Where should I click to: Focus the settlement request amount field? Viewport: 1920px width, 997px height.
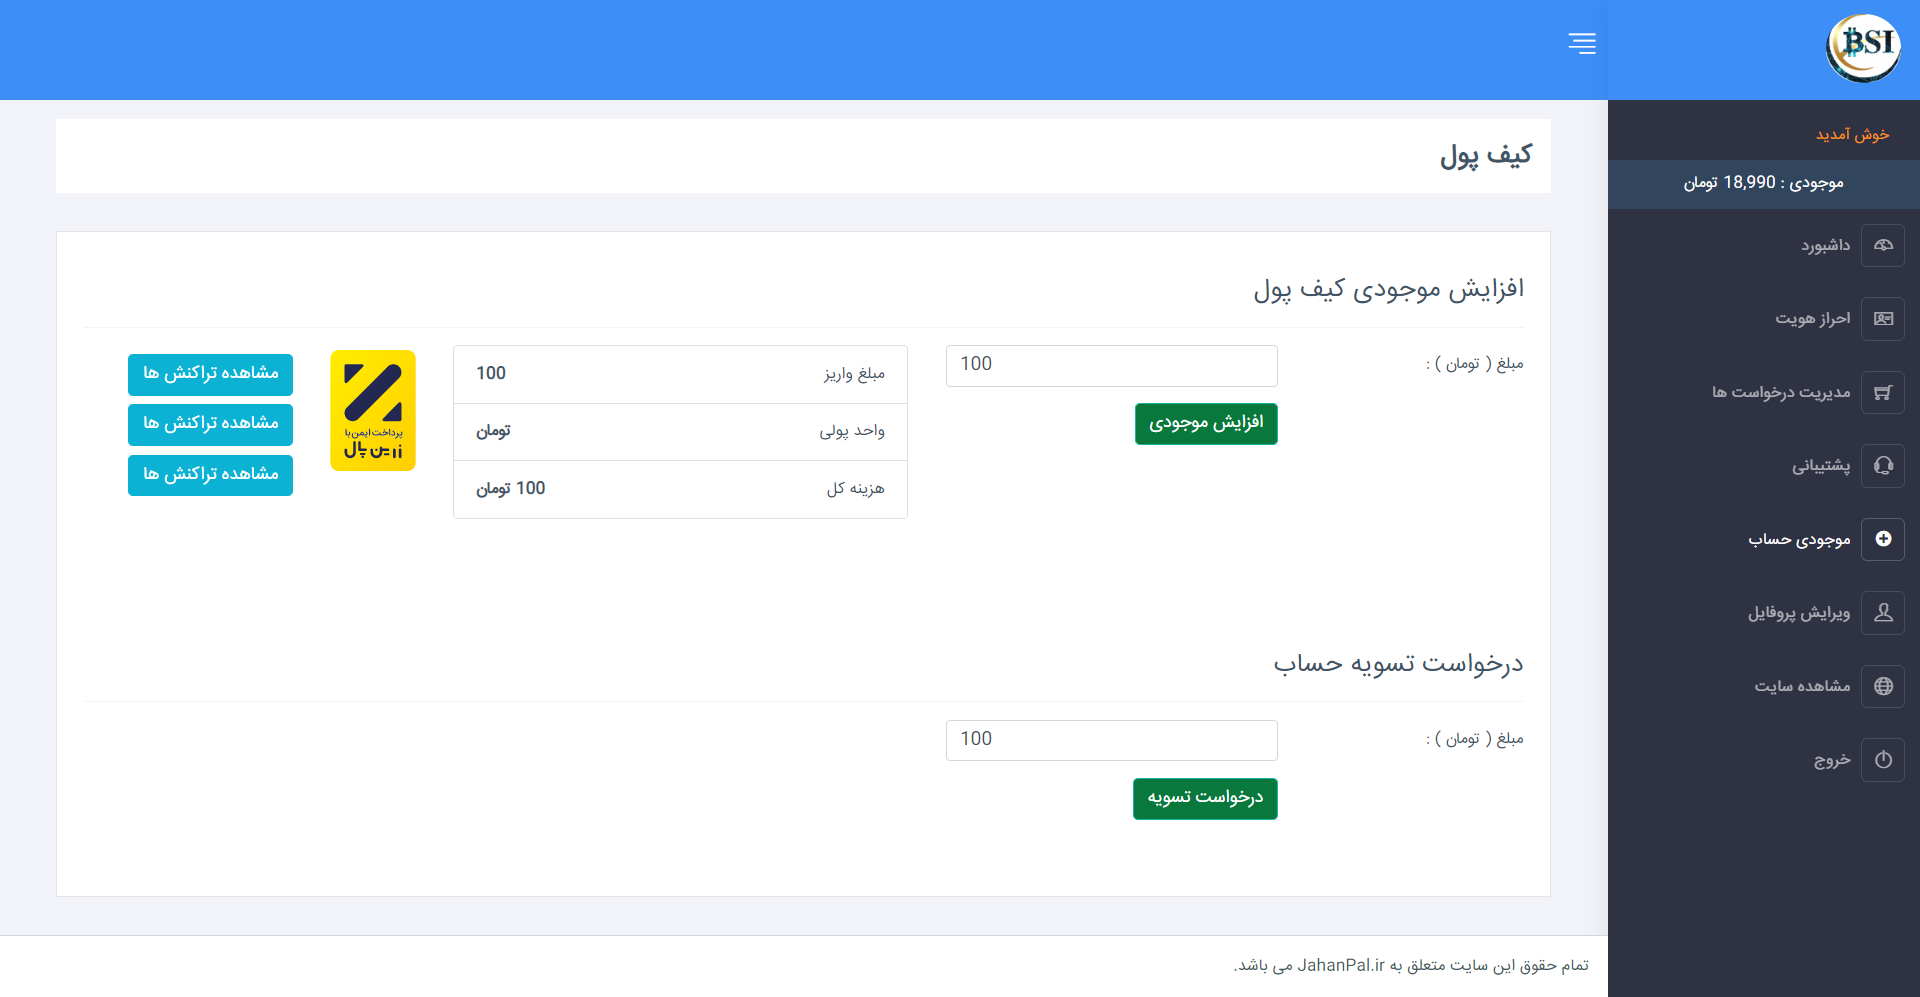[1111, 740]
